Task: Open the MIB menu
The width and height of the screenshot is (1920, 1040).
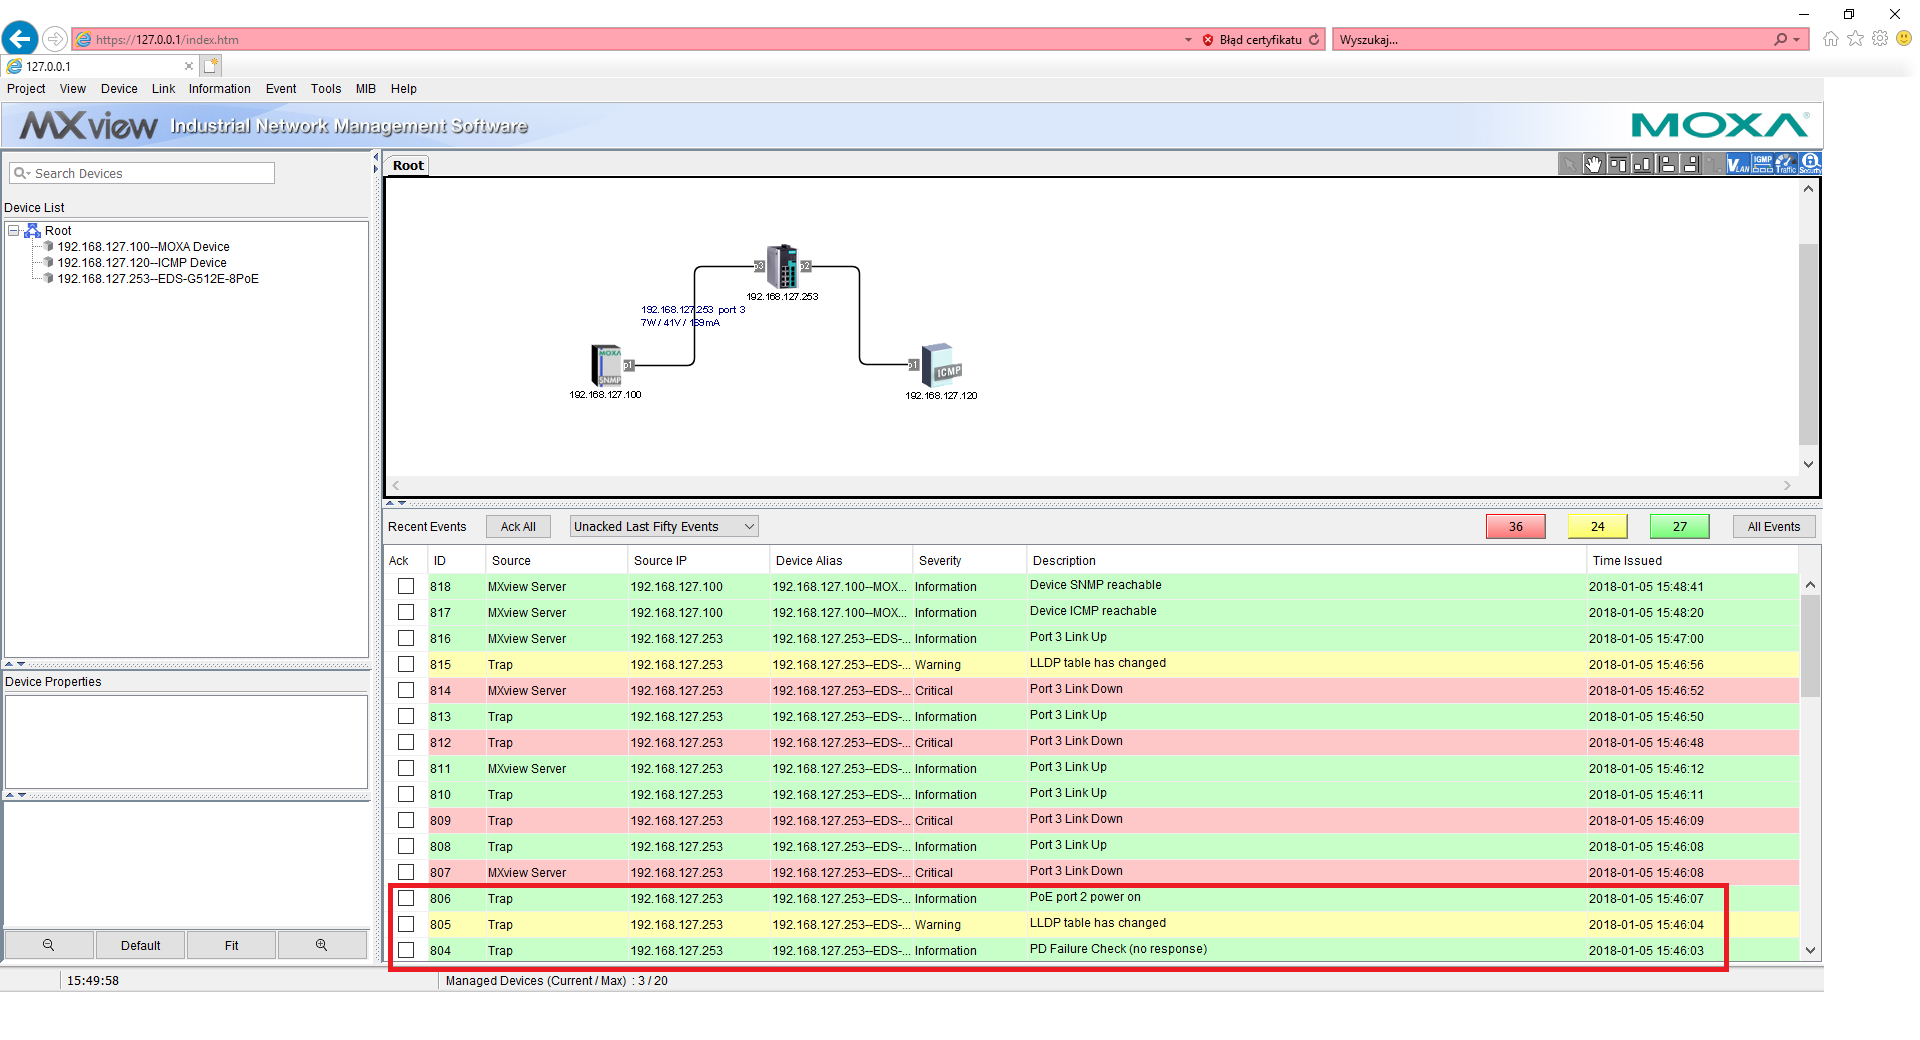Action: pos(366,88)
